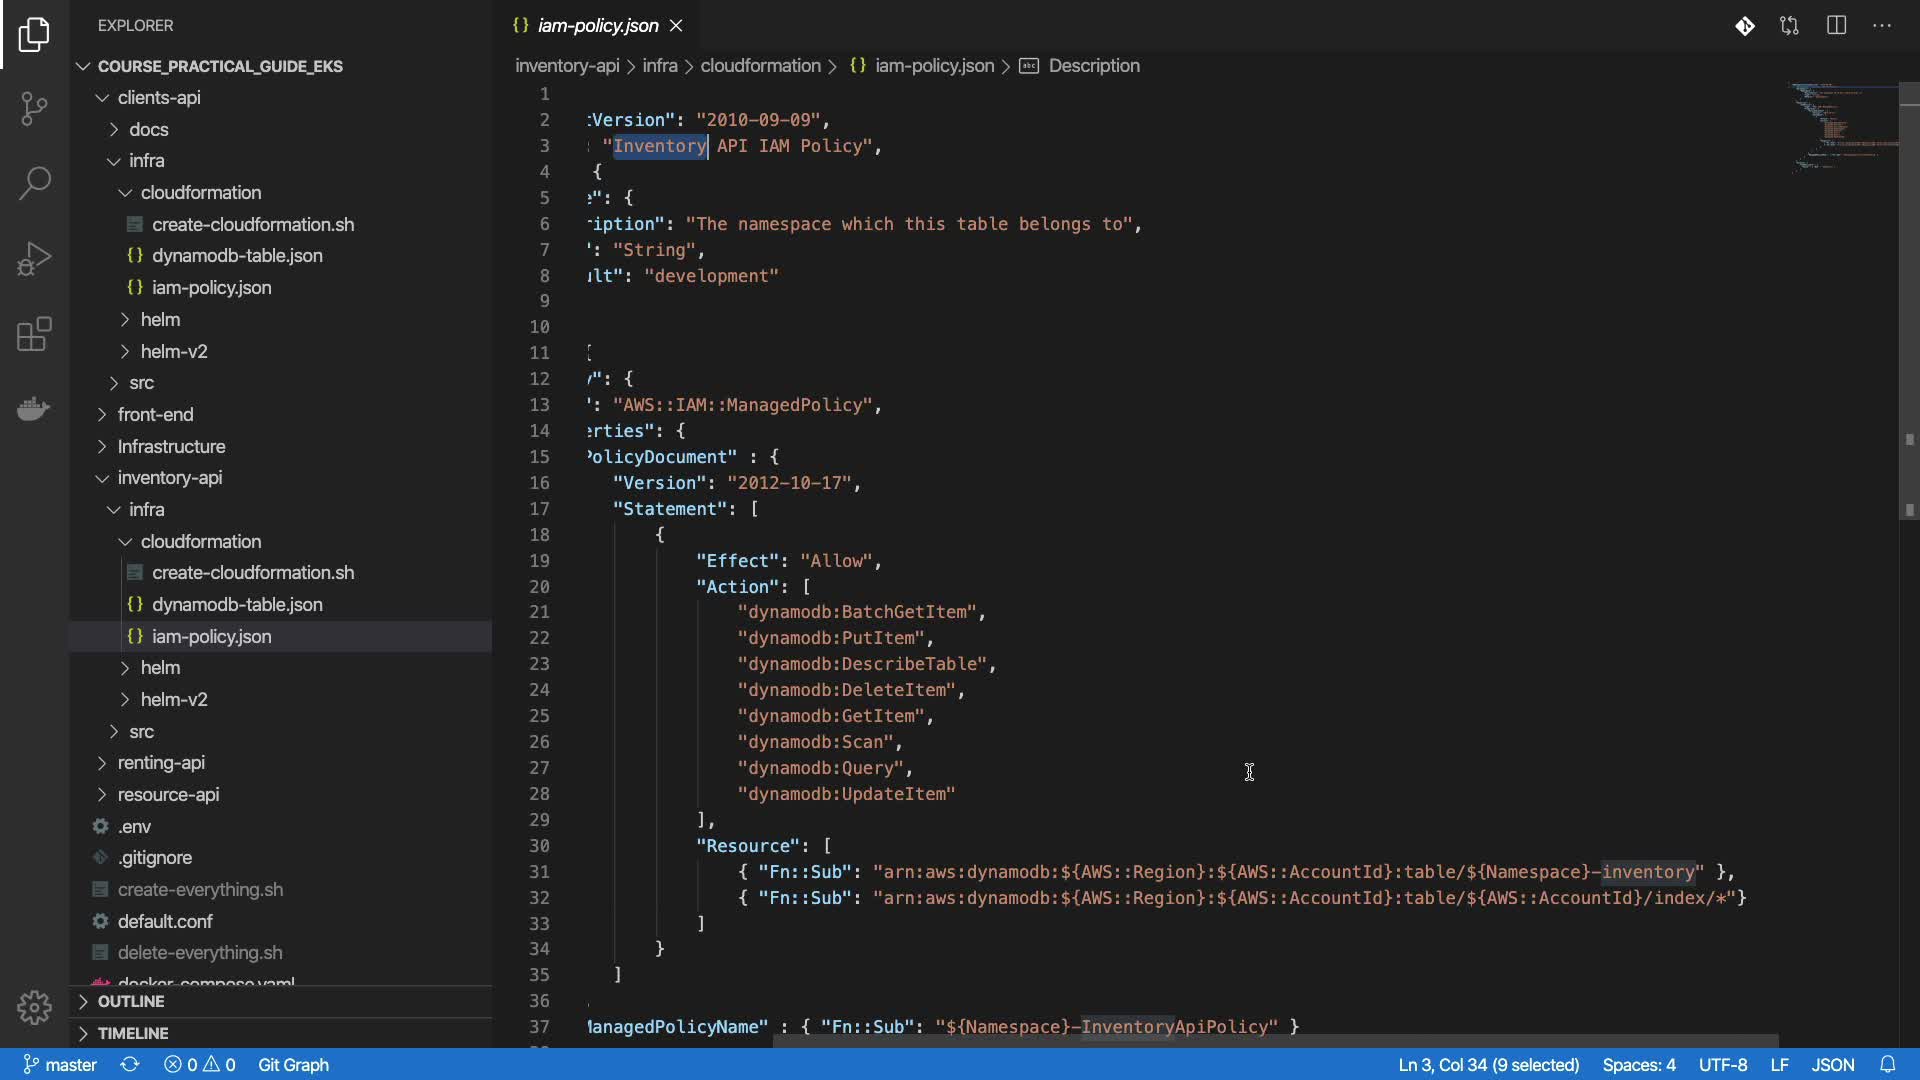Image resolution: width=1920 pixels, height=1080 pixels.
Task: Click the master branch status button
Action: [x=60, y=1065]
